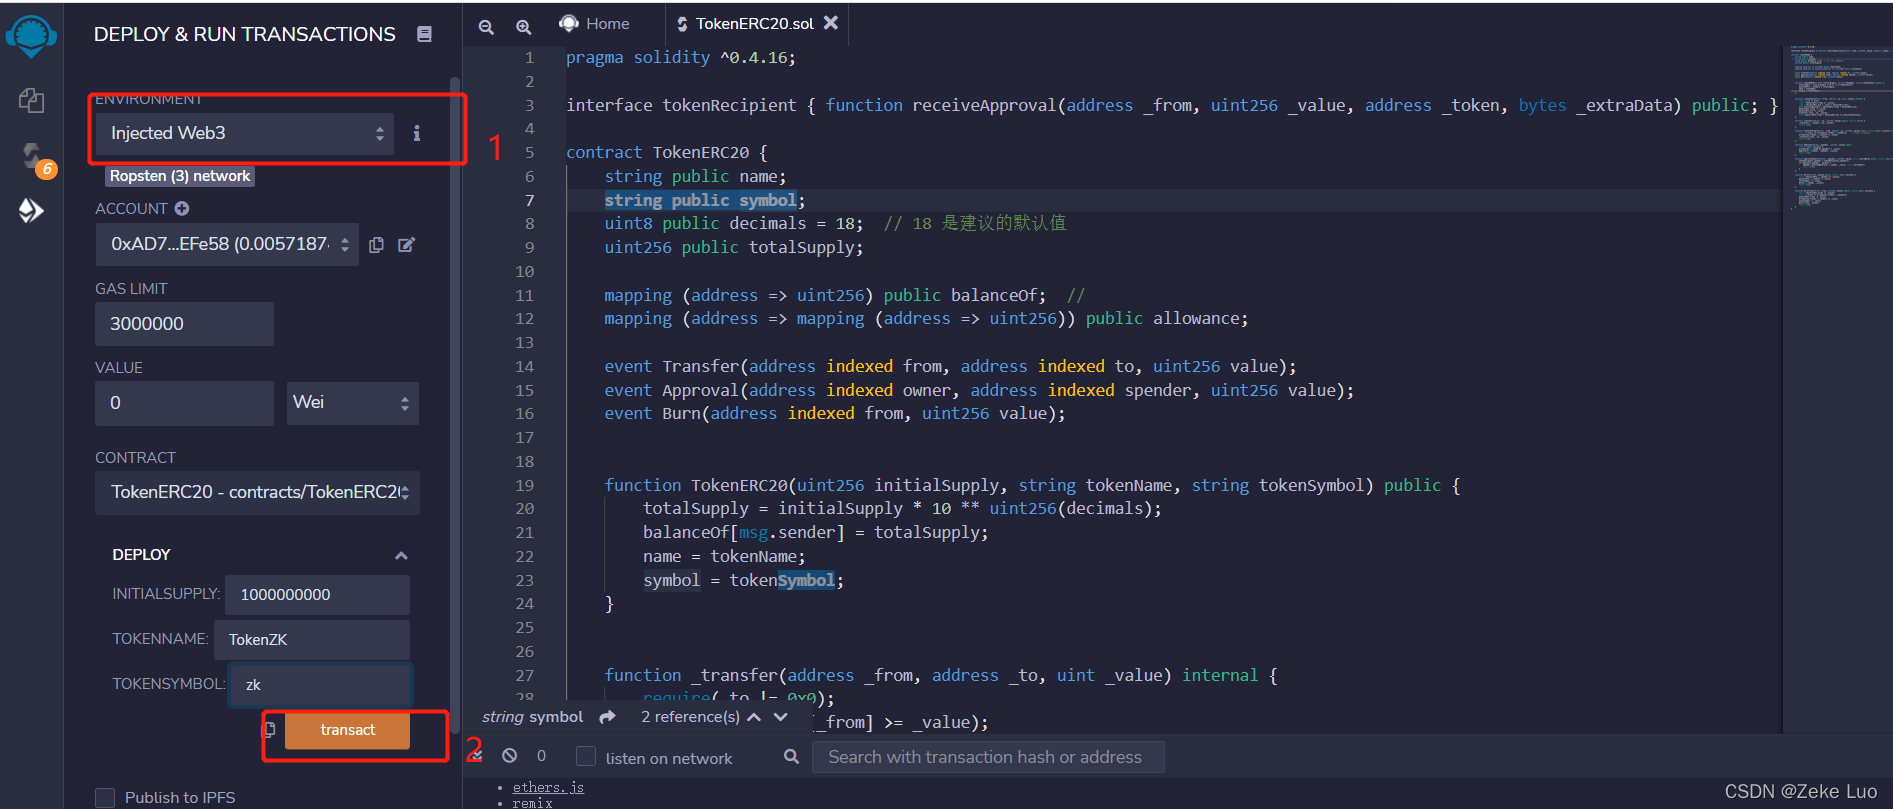Click the orange transact button
Viewport: 1893px width, 809px height.
click(347, 730)
